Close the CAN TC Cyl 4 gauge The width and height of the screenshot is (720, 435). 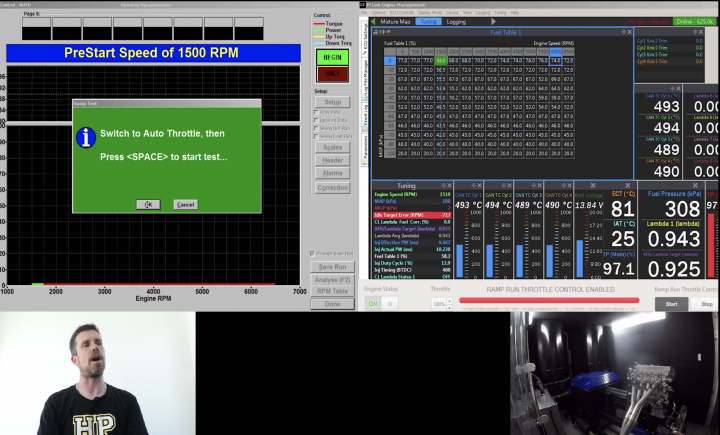[569, 186]
